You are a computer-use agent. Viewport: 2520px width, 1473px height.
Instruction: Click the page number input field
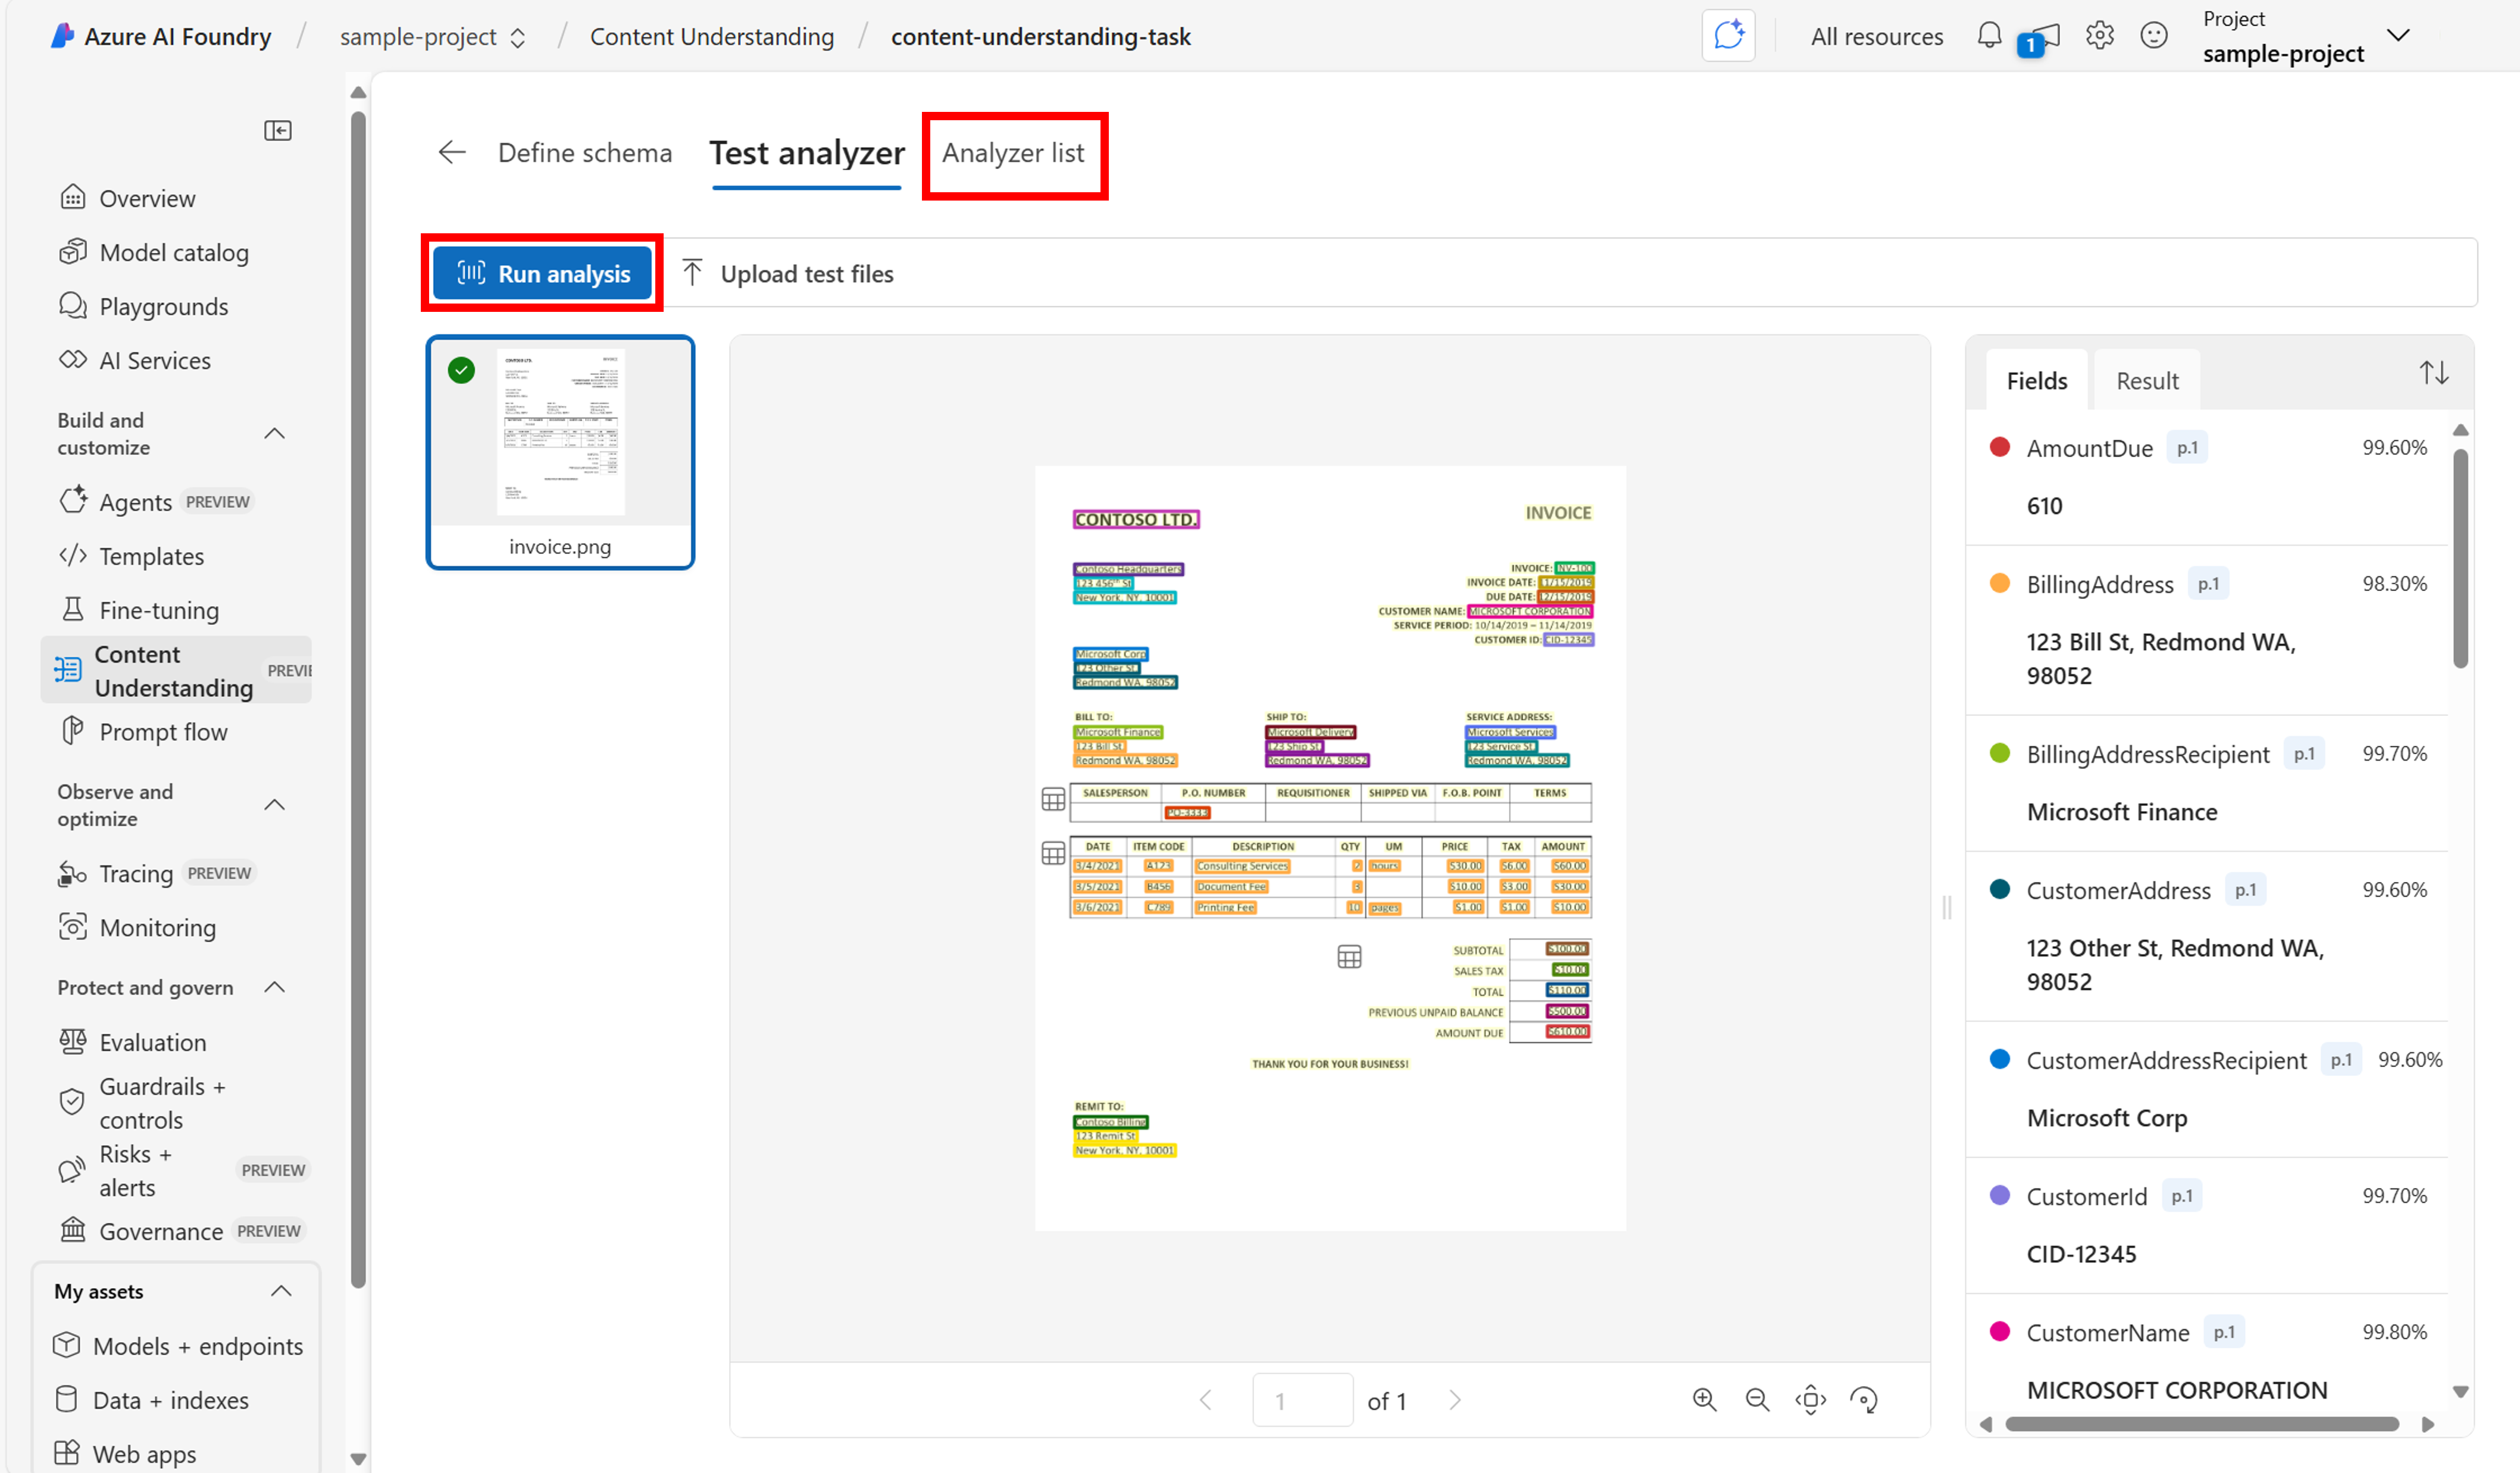(1302, 1399)
